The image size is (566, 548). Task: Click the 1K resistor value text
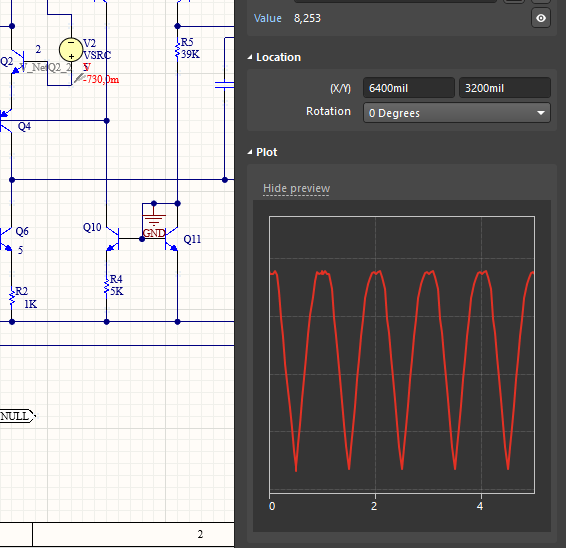click(x=31, y=304)
